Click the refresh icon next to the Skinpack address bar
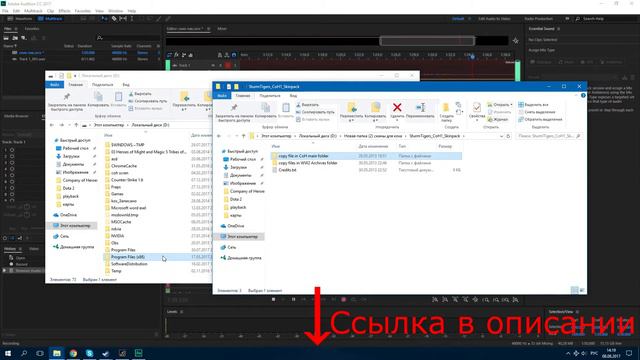640x360 pixels. click(x=508, y=136)
